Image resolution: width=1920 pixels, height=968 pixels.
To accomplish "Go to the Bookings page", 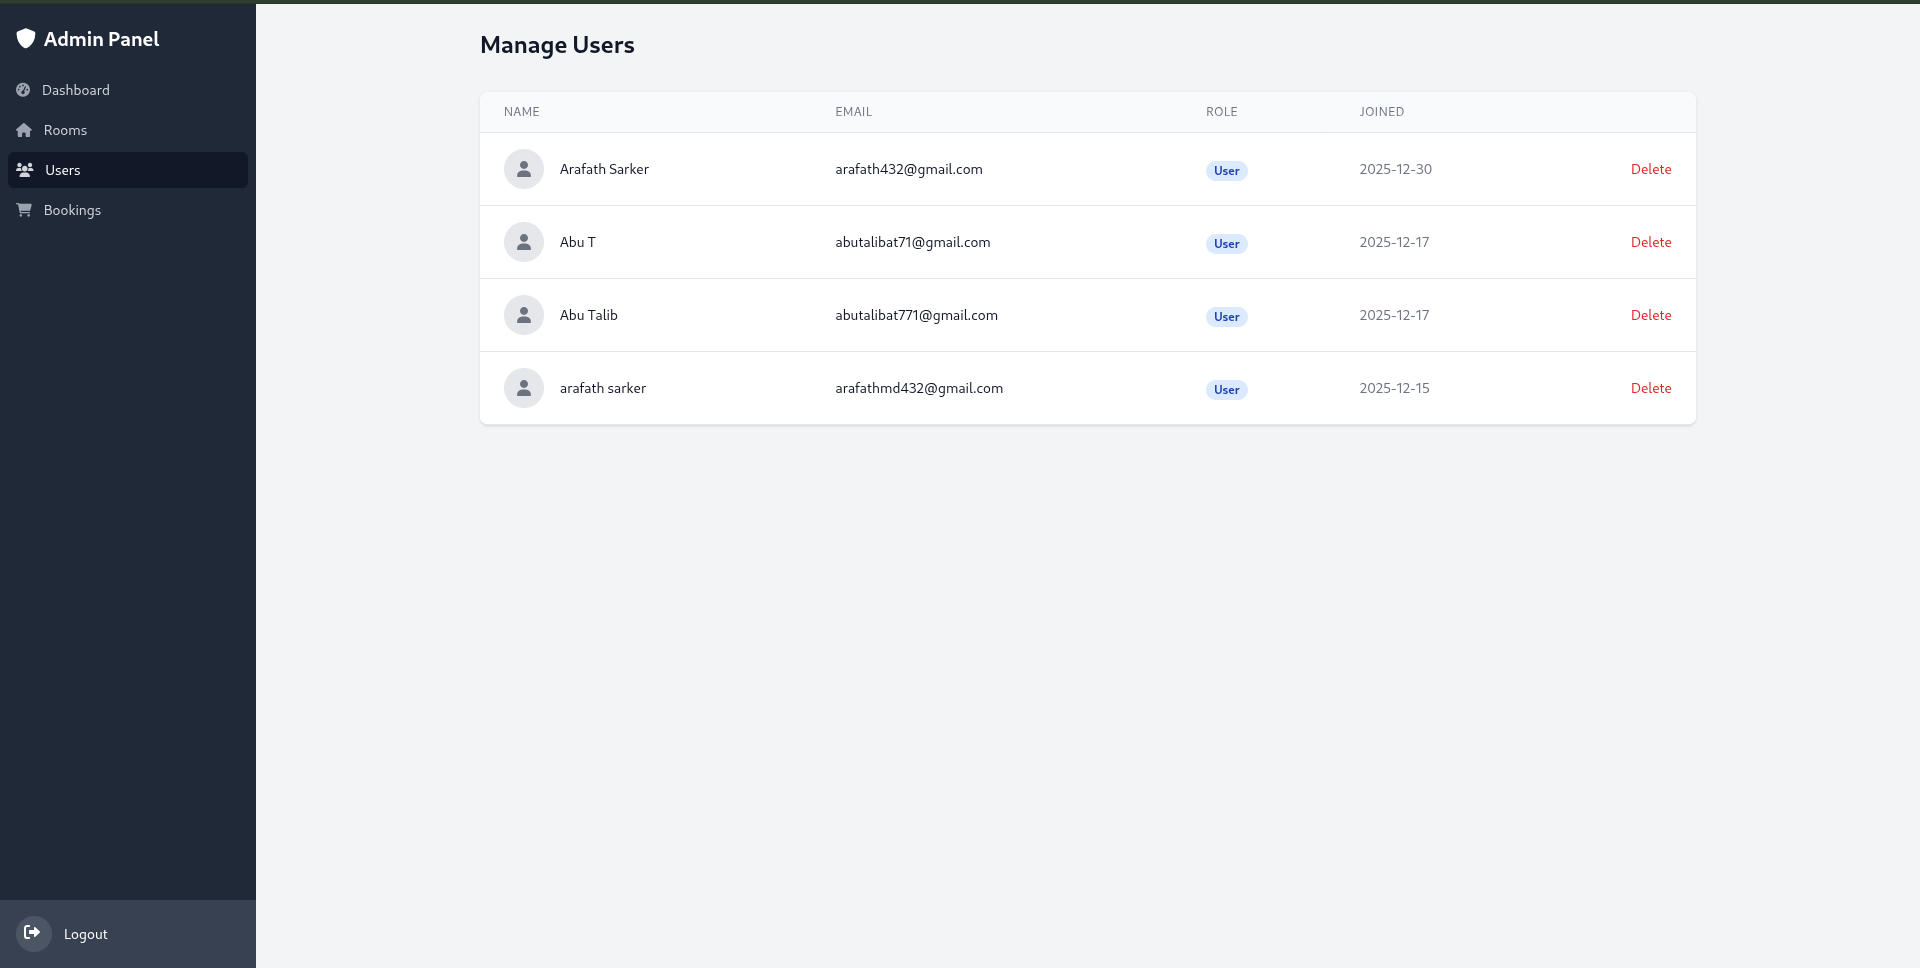I will click(72, 210).
